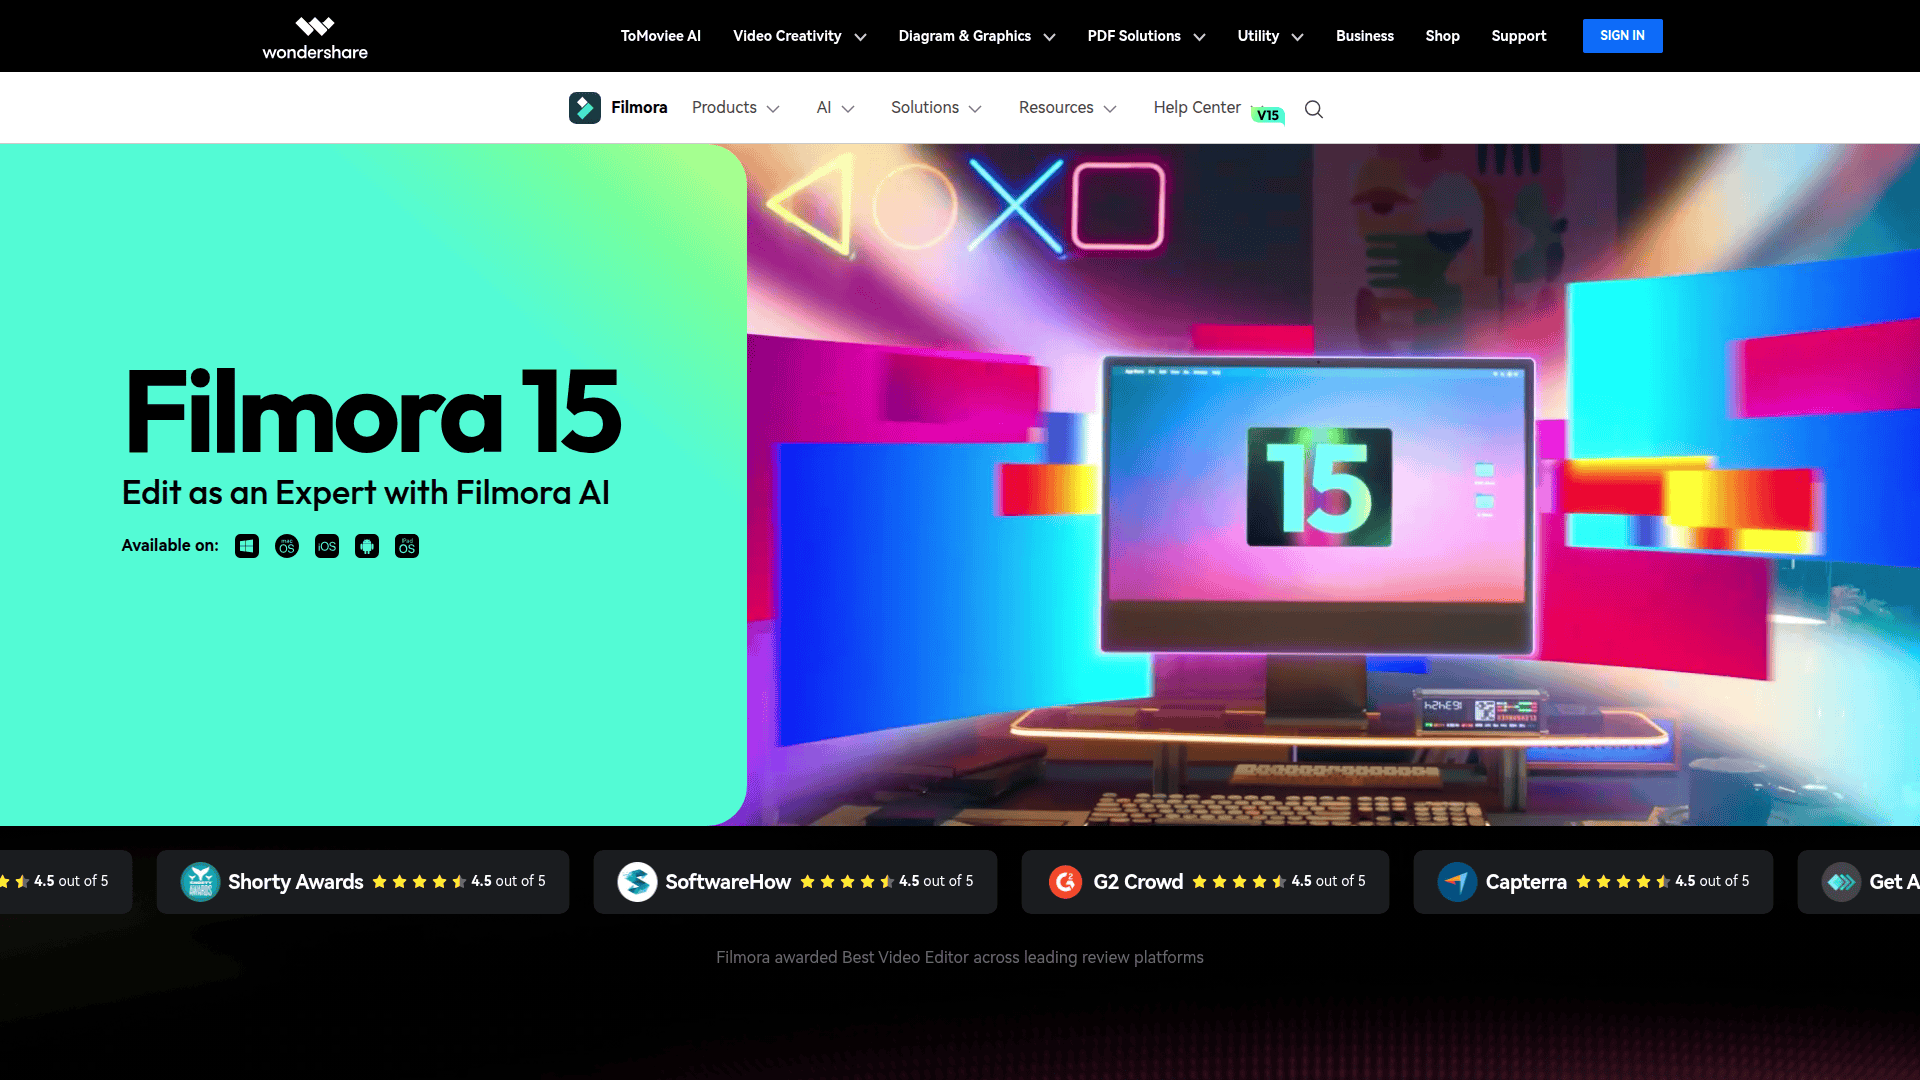
Task: Expand the Utility dropdown
Action: tap(1270, 36)
